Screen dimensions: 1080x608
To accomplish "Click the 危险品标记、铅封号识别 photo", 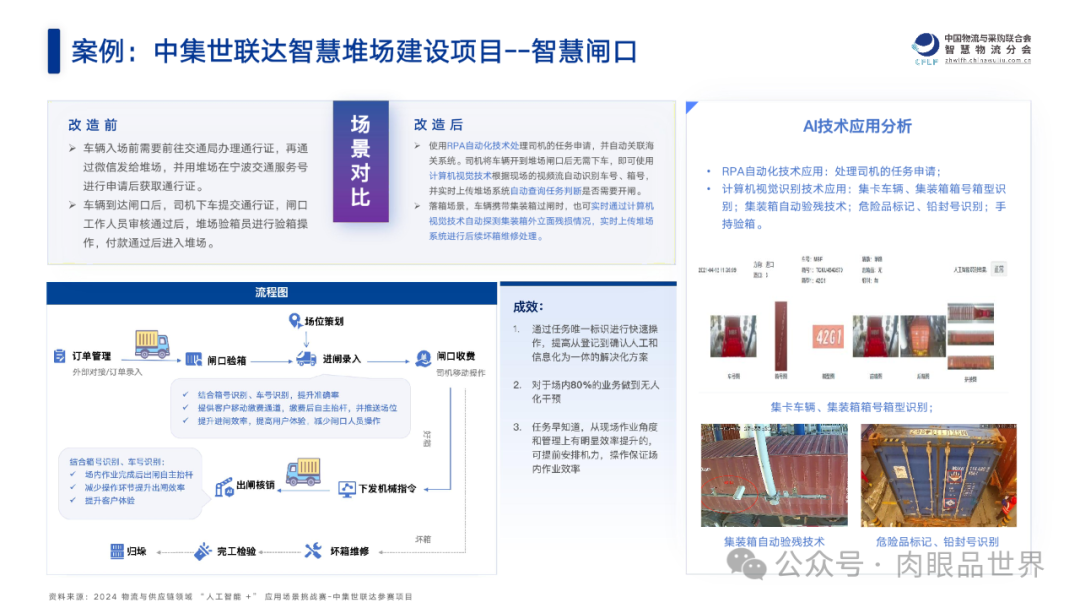I will tap(939, 475).
